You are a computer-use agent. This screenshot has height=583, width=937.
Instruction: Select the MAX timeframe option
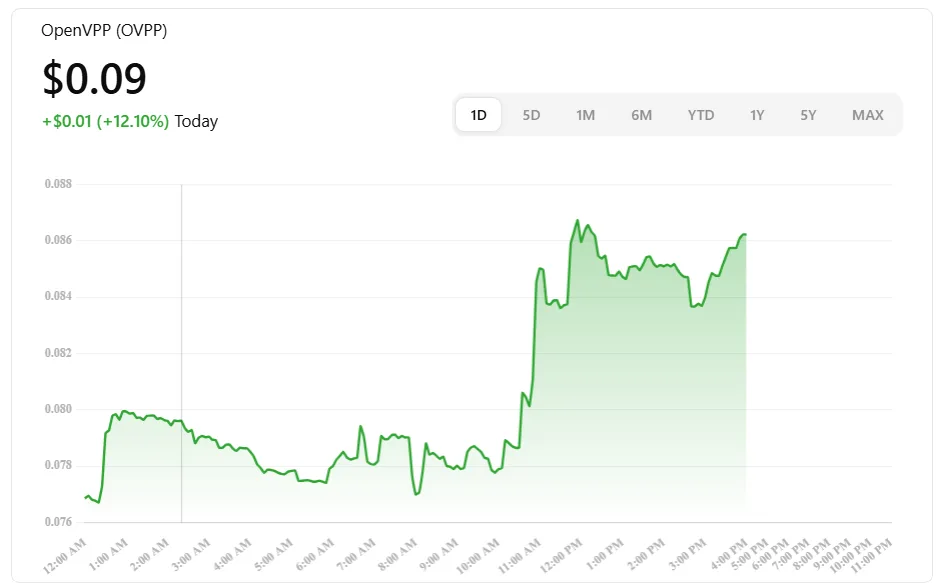tap(867, 114)
